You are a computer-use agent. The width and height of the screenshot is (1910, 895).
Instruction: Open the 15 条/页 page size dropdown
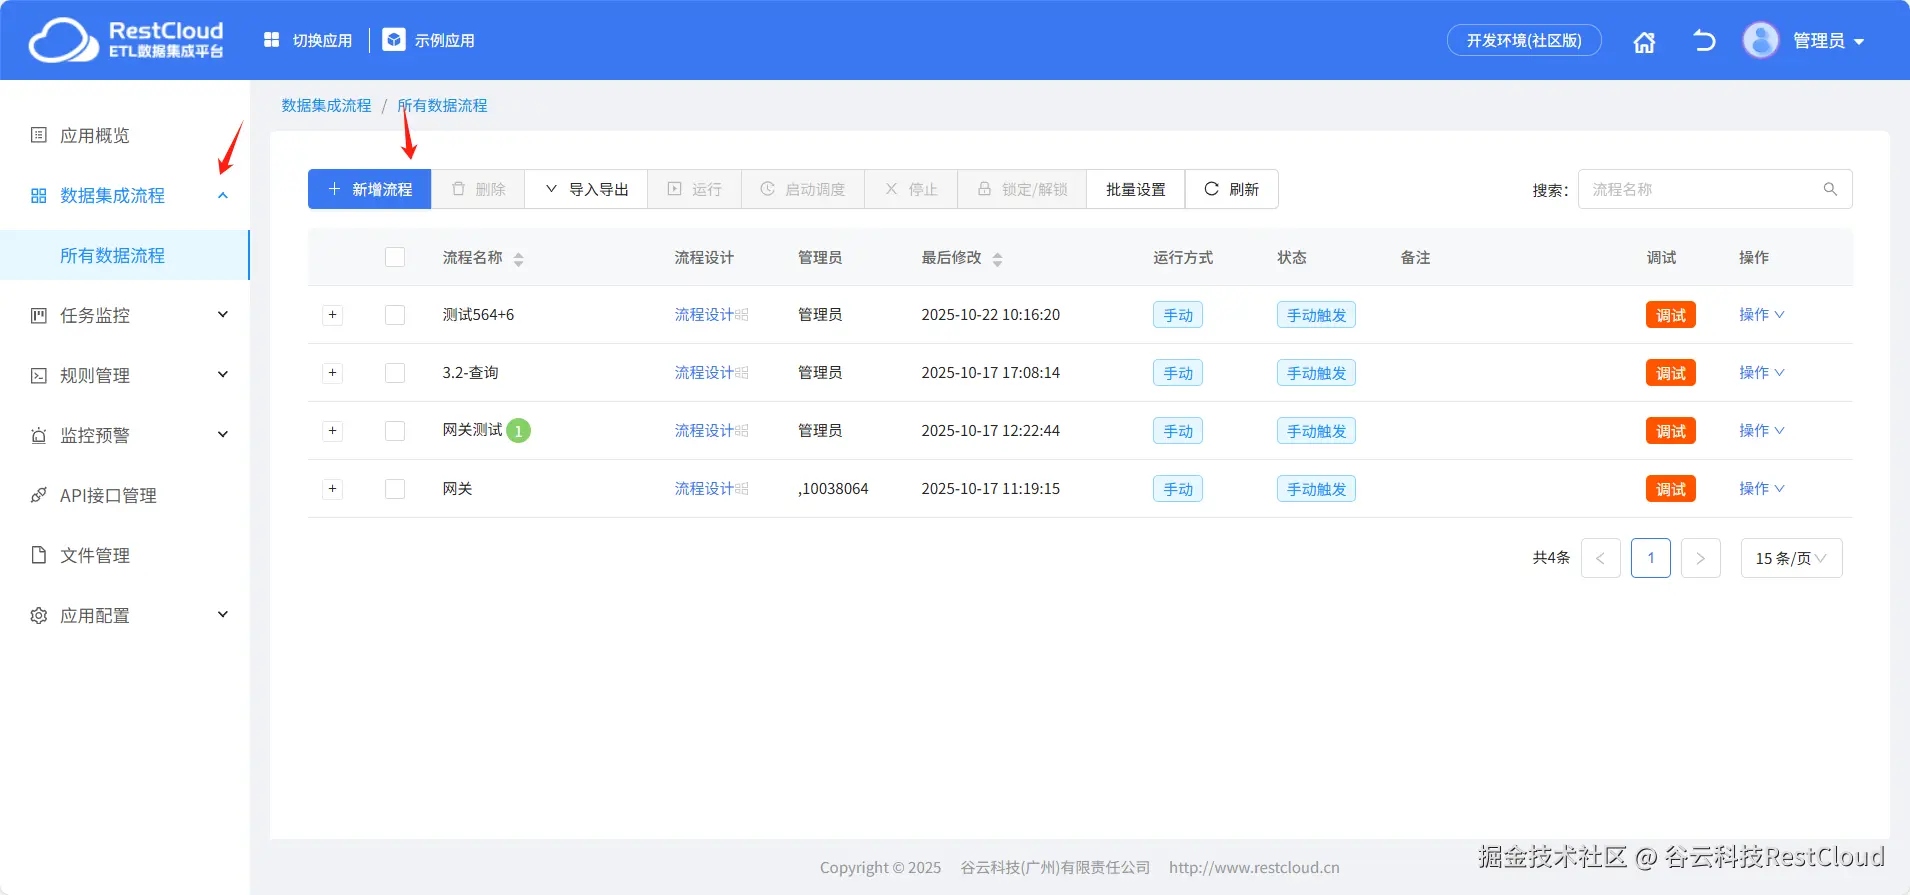click(1791, 558)
